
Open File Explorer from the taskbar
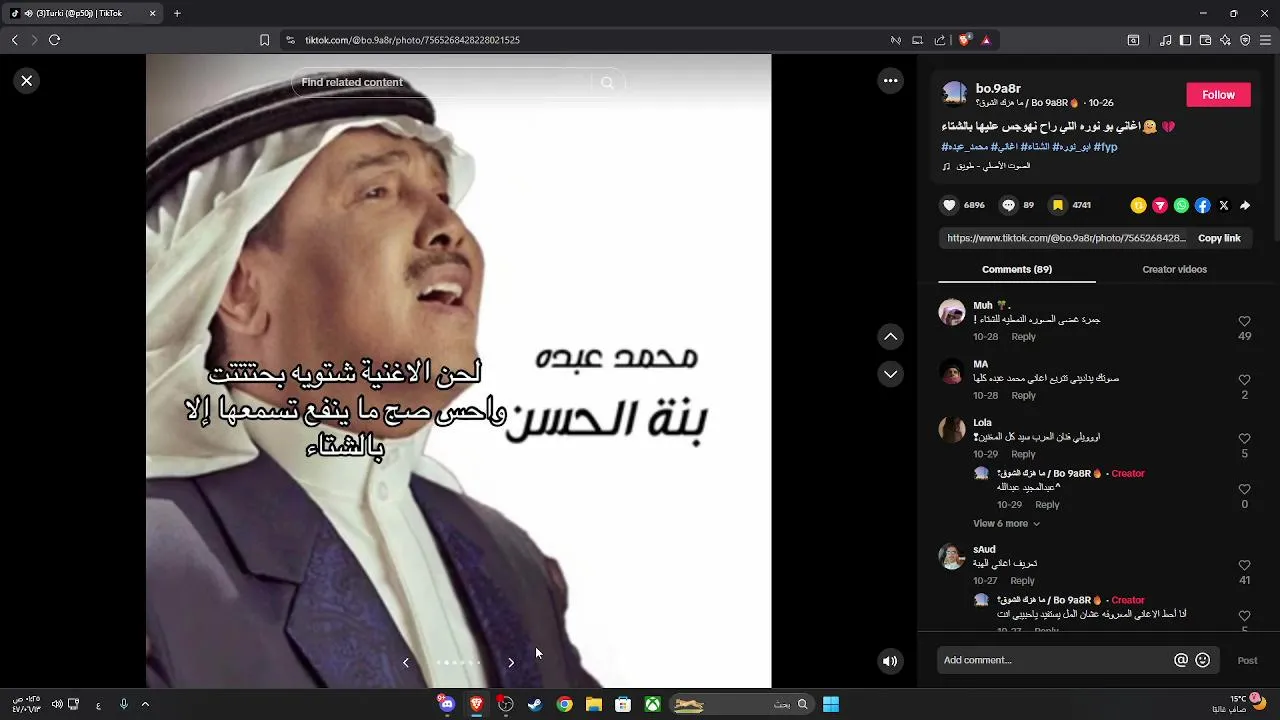coord(594,704)
